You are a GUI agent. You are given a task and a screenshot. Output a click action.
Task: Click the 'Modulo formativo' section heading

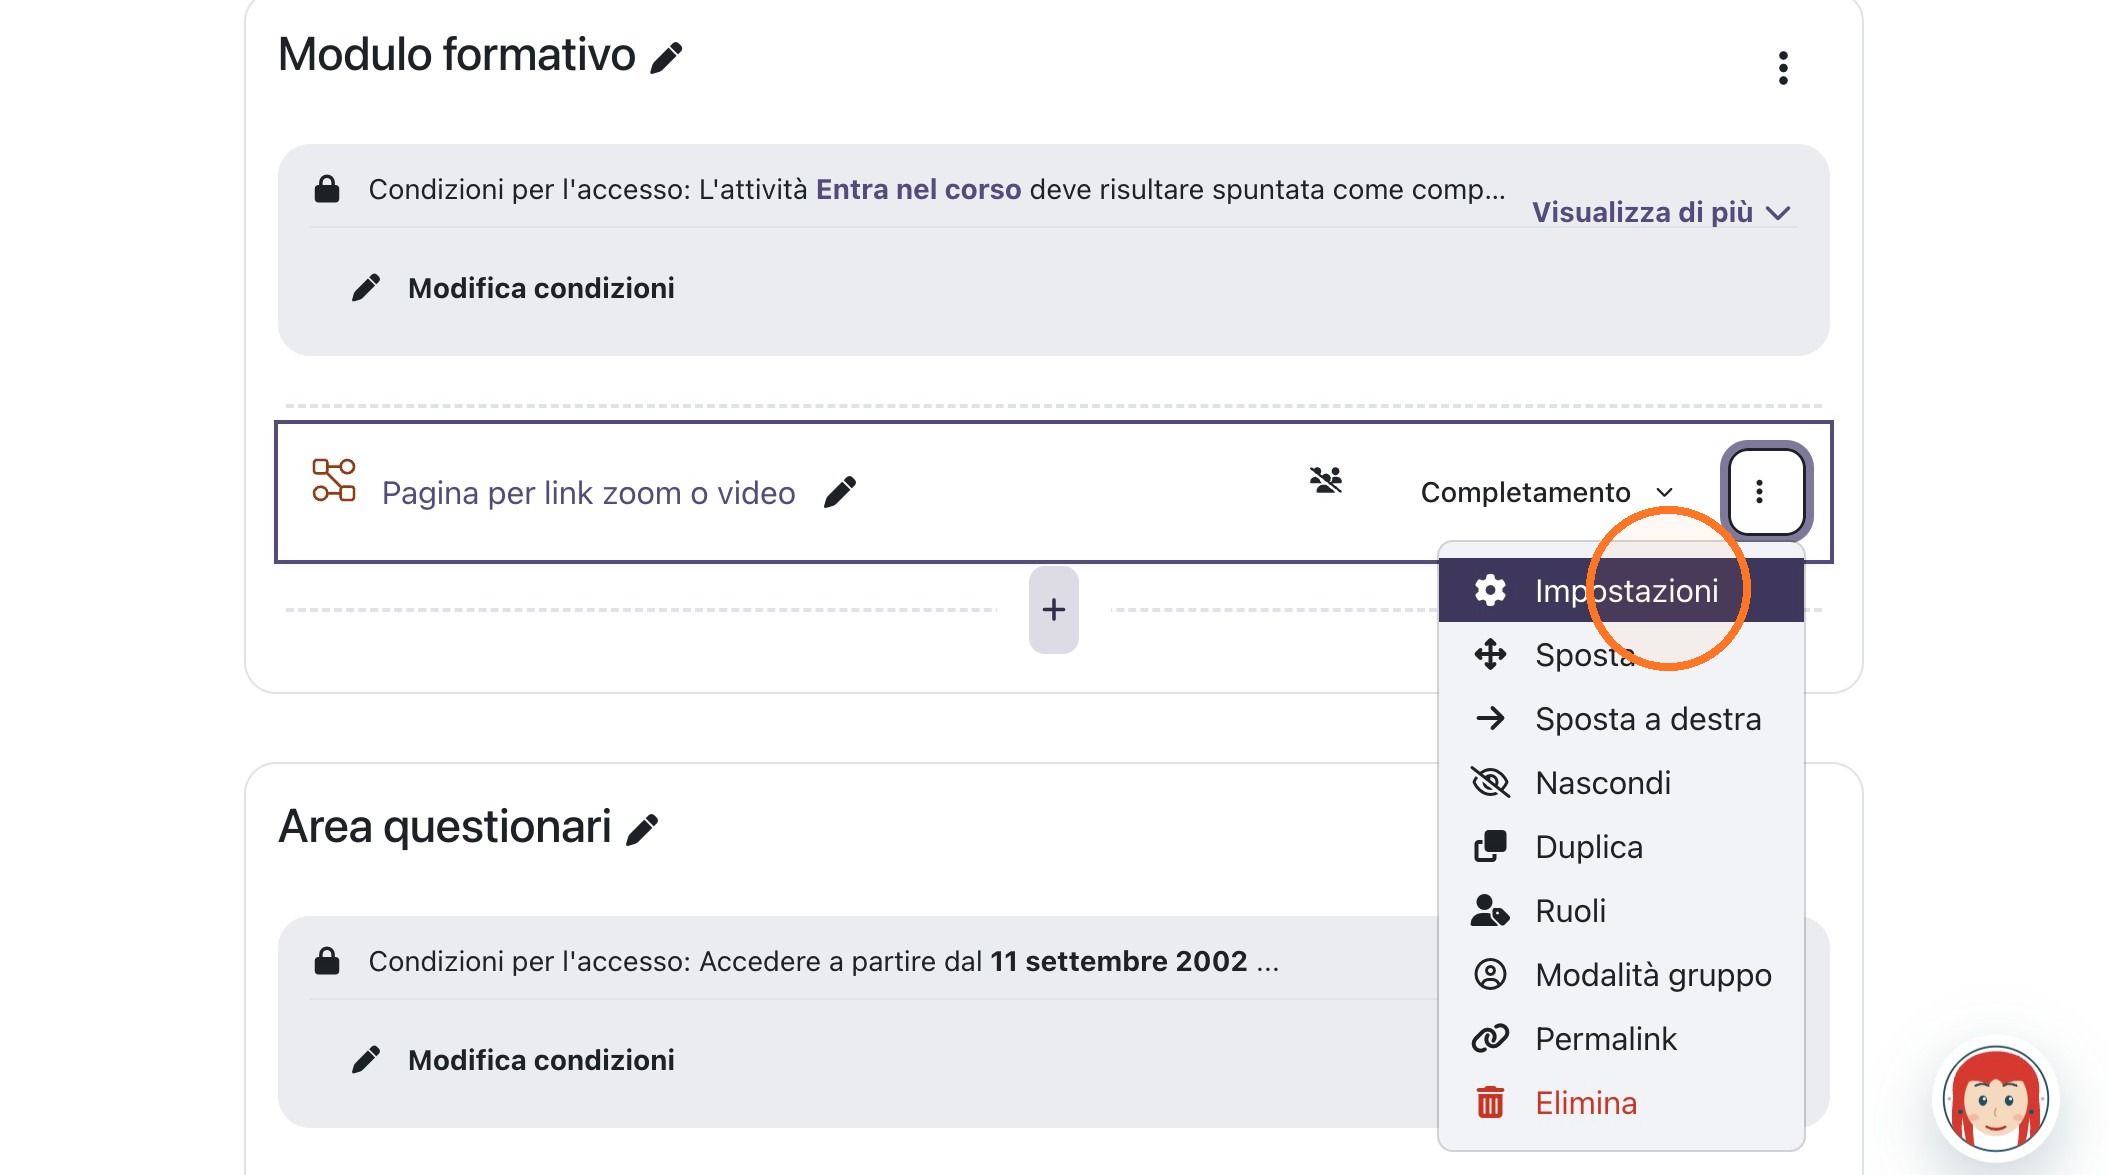pos(456,55)
